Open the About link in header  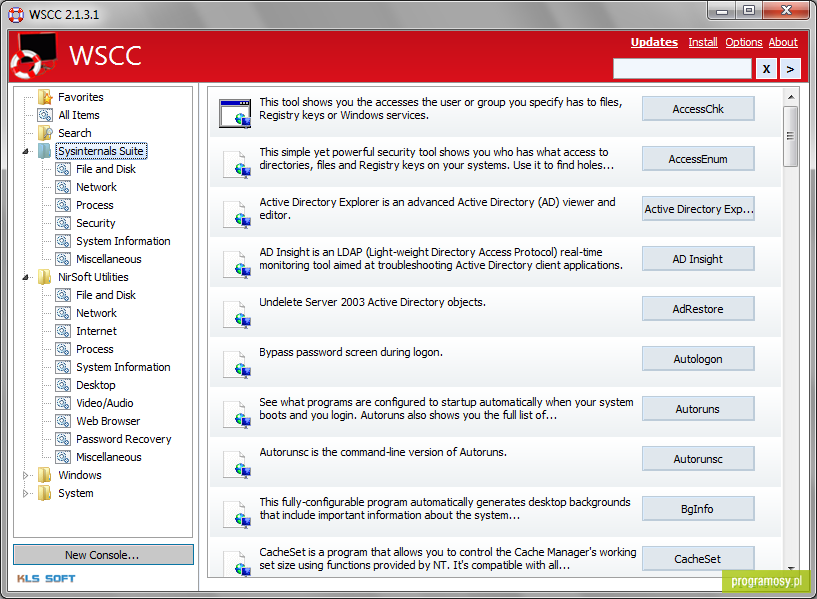[783, 42]
